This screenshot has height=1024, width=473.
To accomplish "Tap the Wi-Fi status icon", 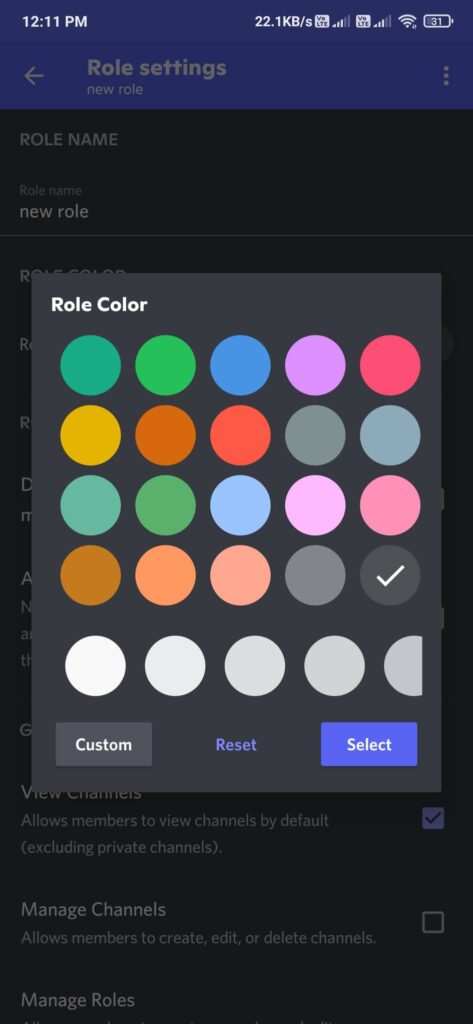I will 408,22.
